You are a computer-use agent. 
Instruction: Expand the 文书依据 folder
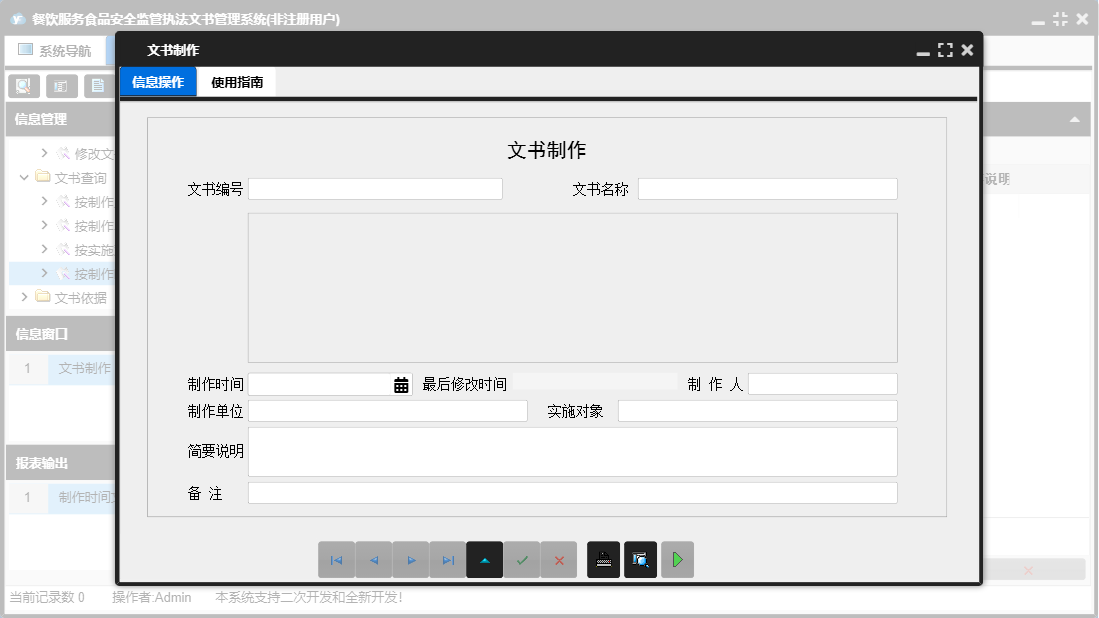(x=24, y=297)
